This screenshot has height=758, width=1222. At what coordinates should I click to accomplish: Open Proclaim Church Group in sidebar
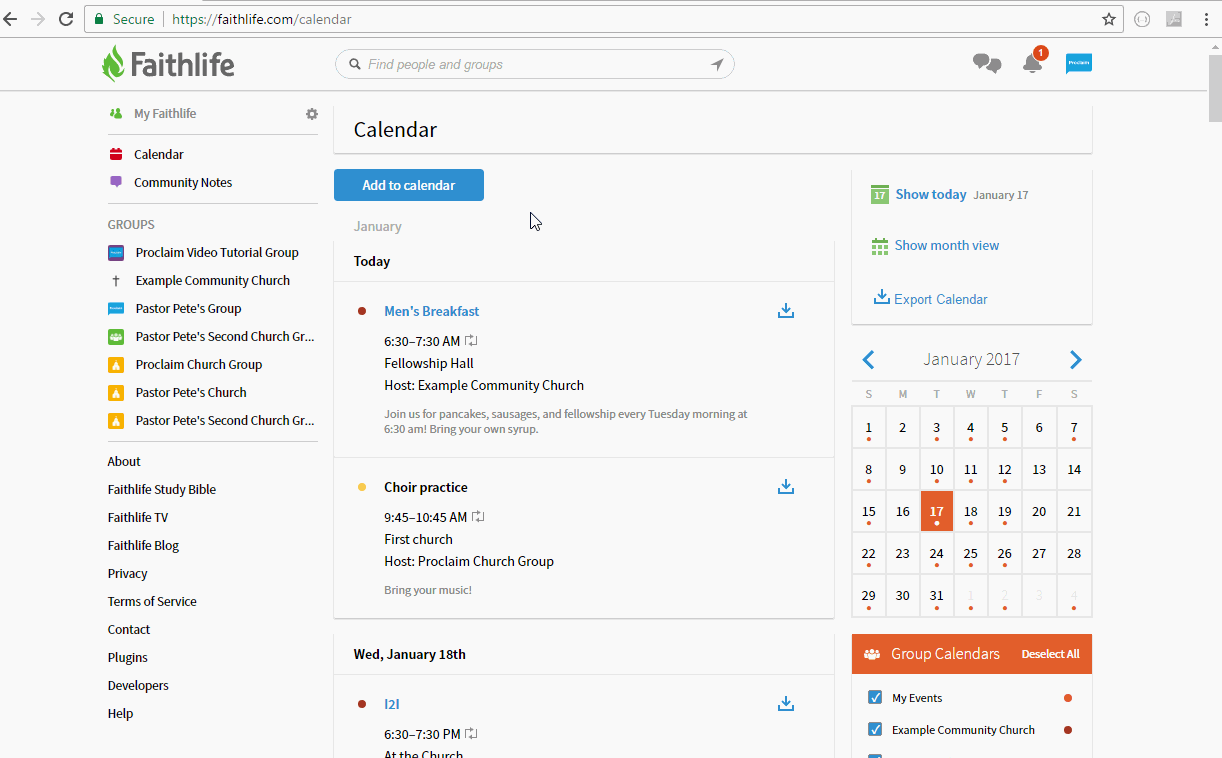pyautogui.click(x=199, y=365)
